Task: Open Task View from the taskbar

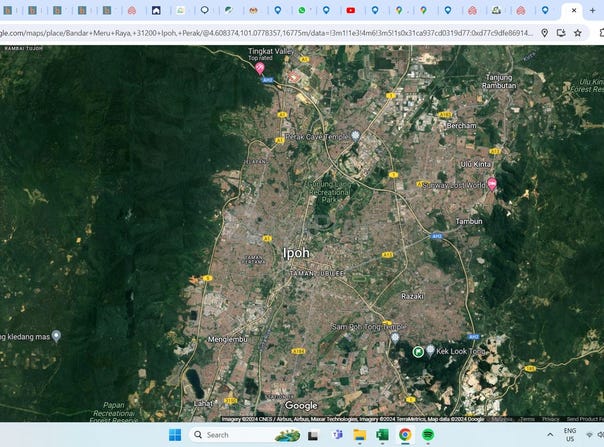Action: coord(313,435)
